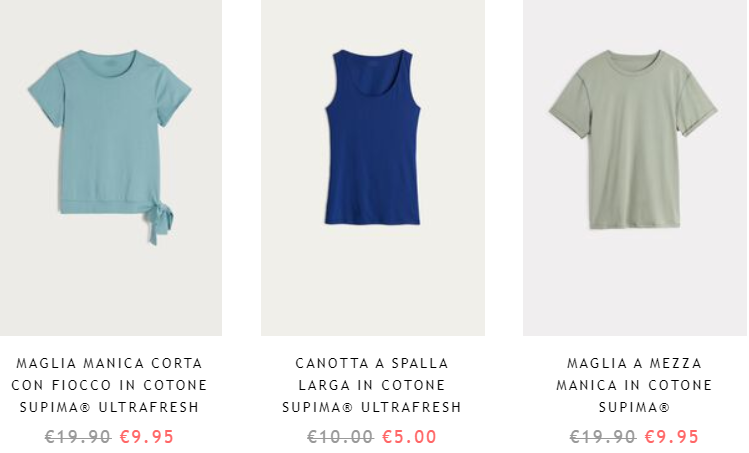749x453 pixels.
Task: Open the light blue bow tee photo
Action: click(110, 167)
